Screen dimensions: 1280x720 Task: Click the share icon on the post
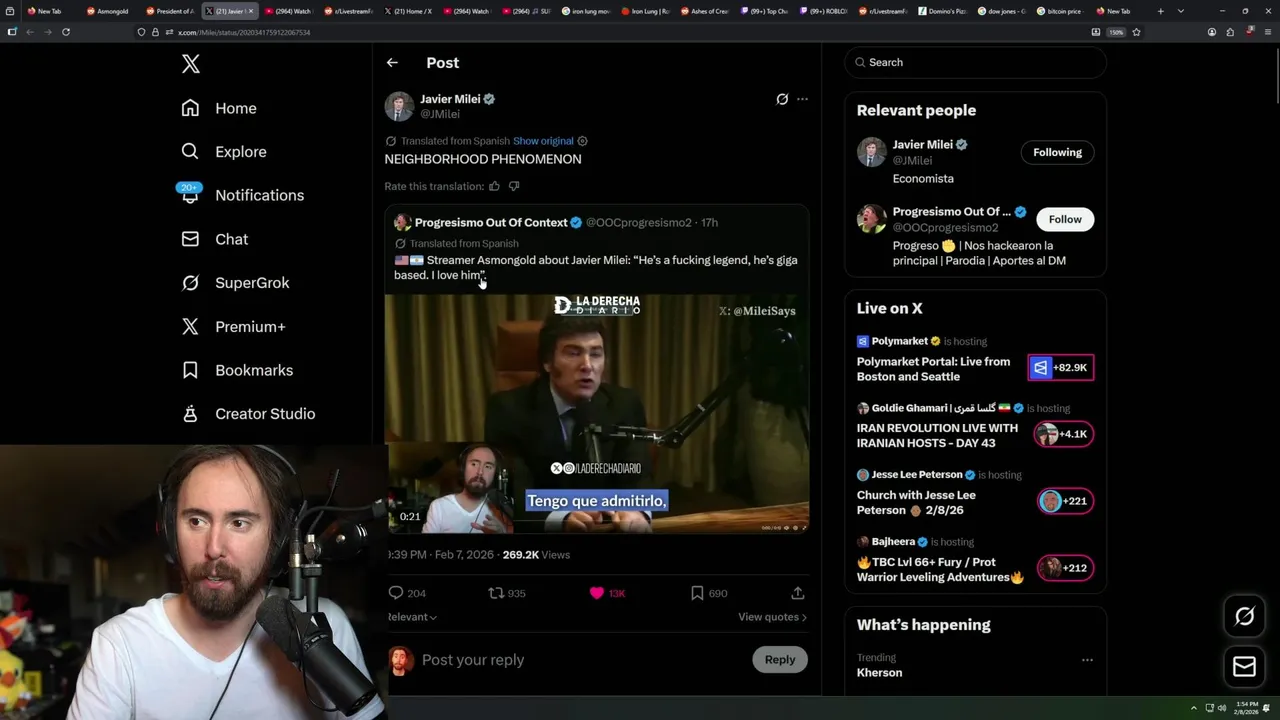[797, 593]
